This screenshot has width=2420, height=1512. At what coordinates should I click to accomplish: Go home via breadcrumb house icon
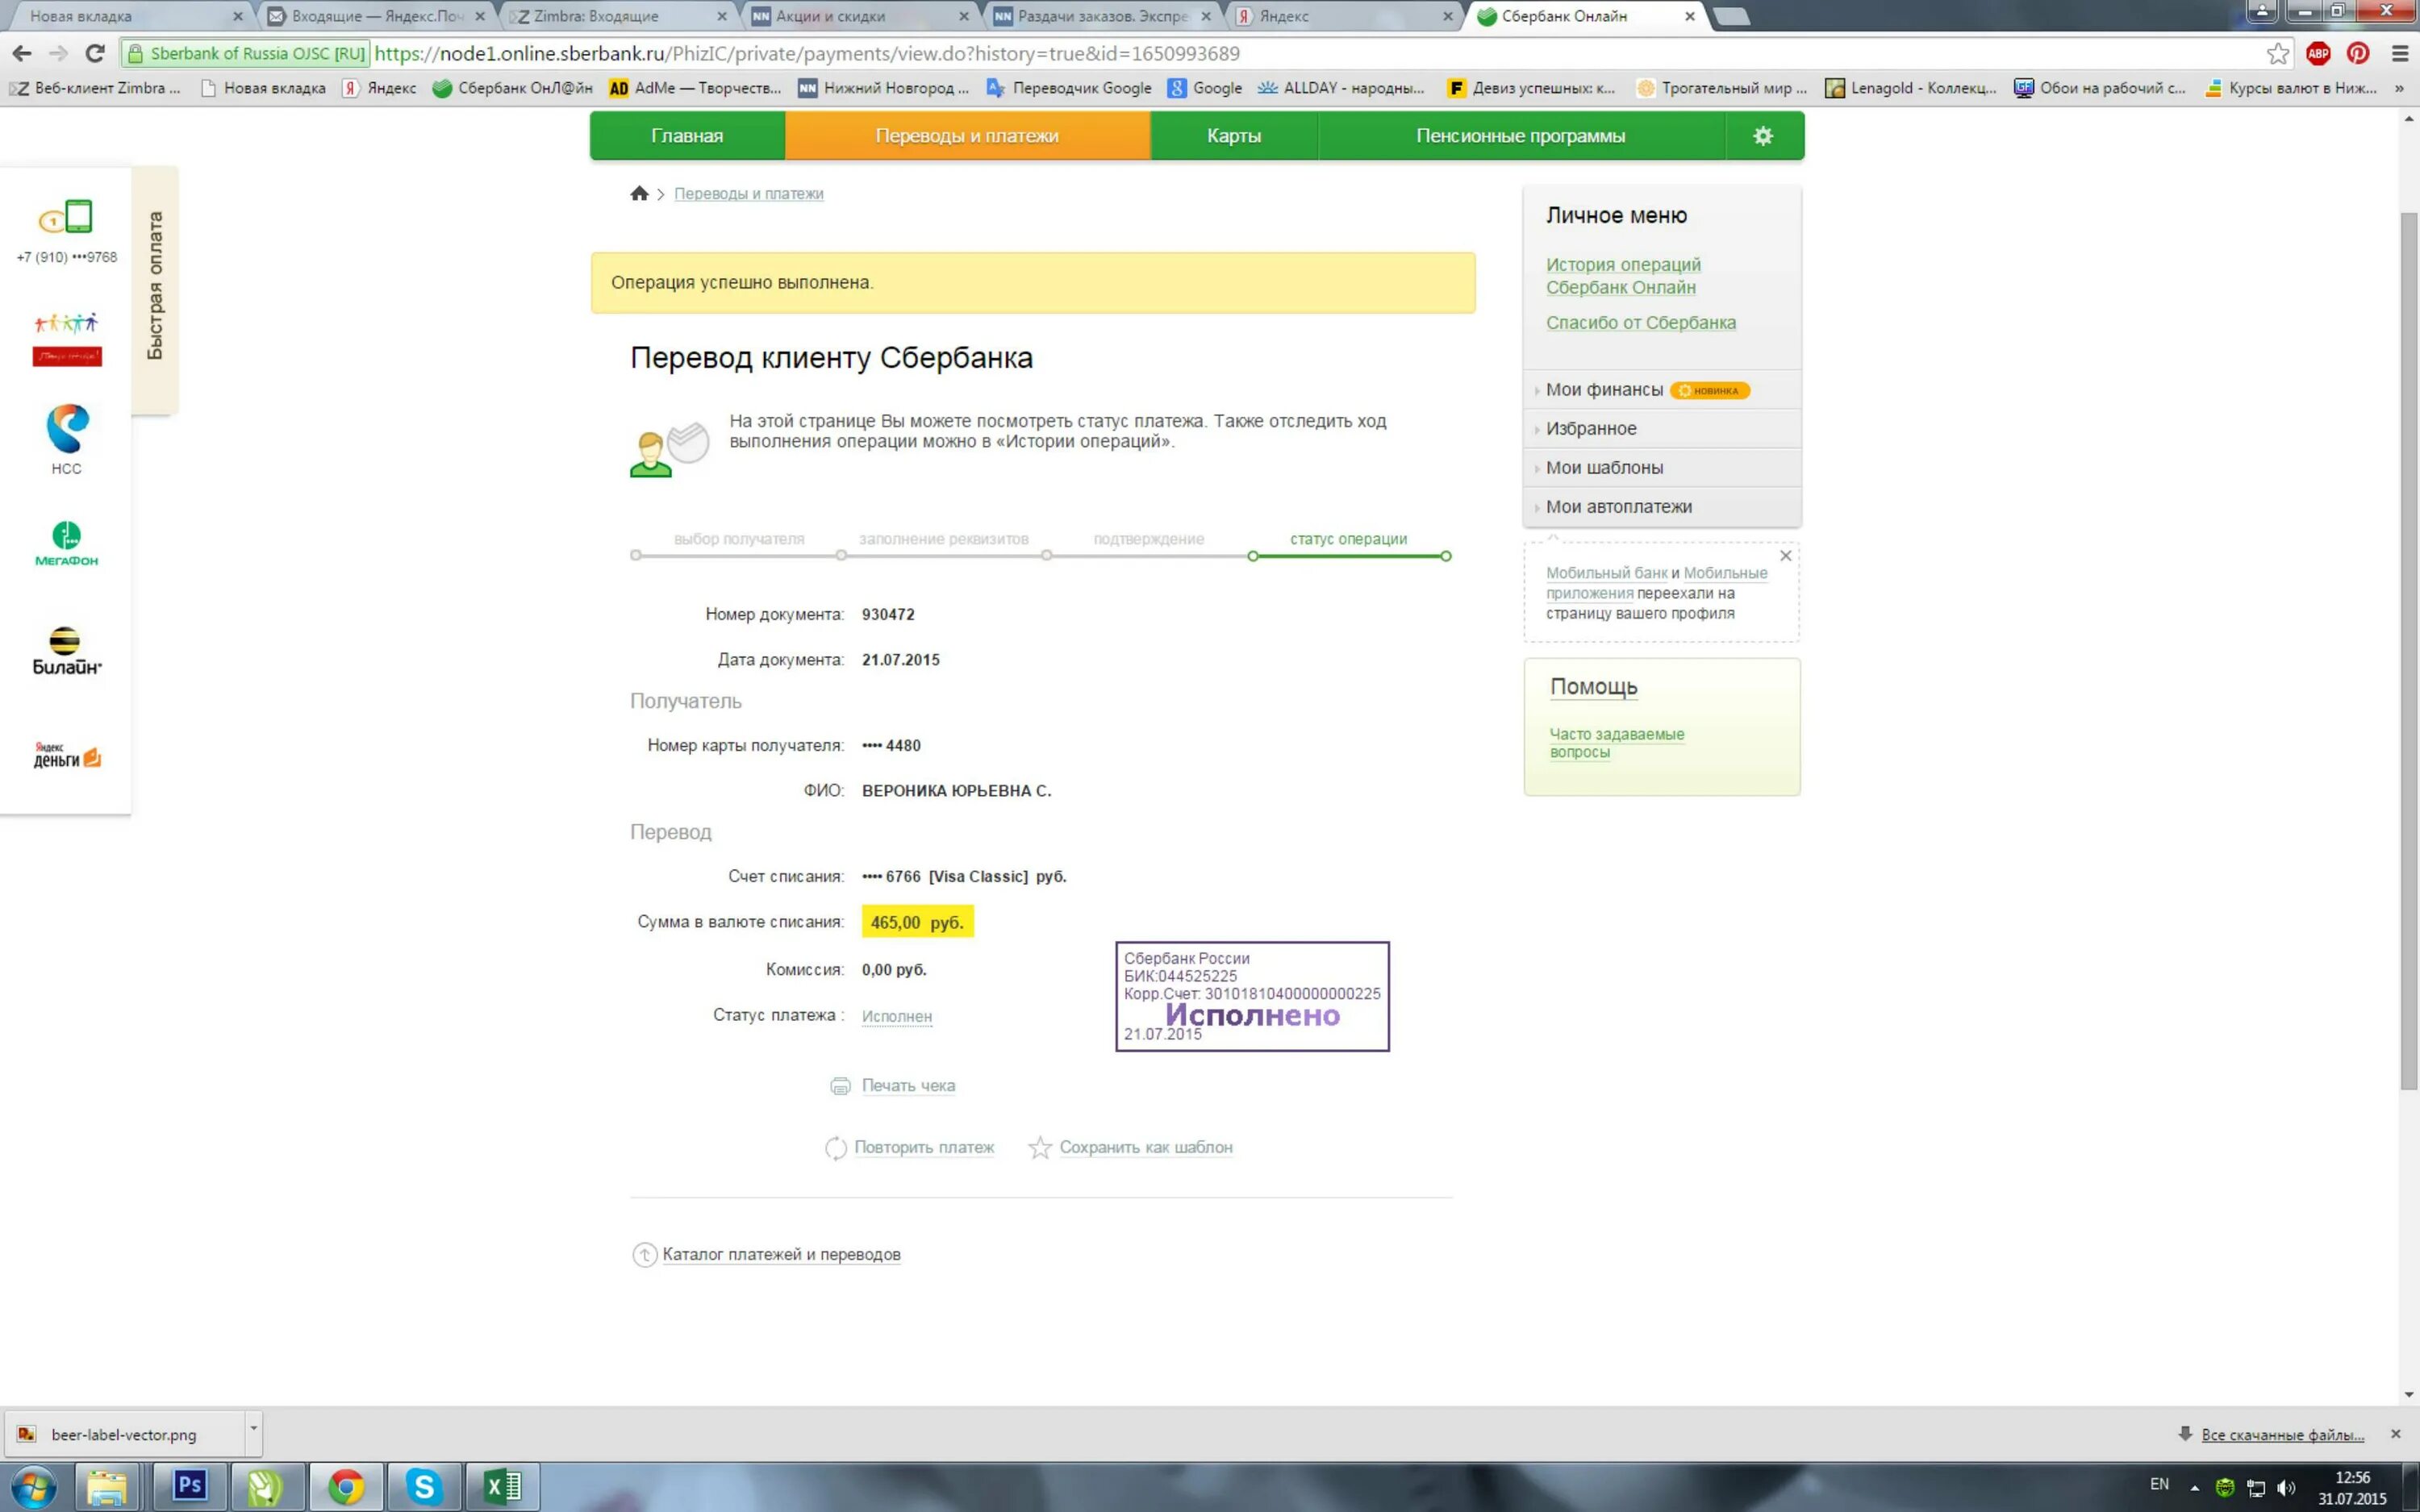tap(639, 193)
